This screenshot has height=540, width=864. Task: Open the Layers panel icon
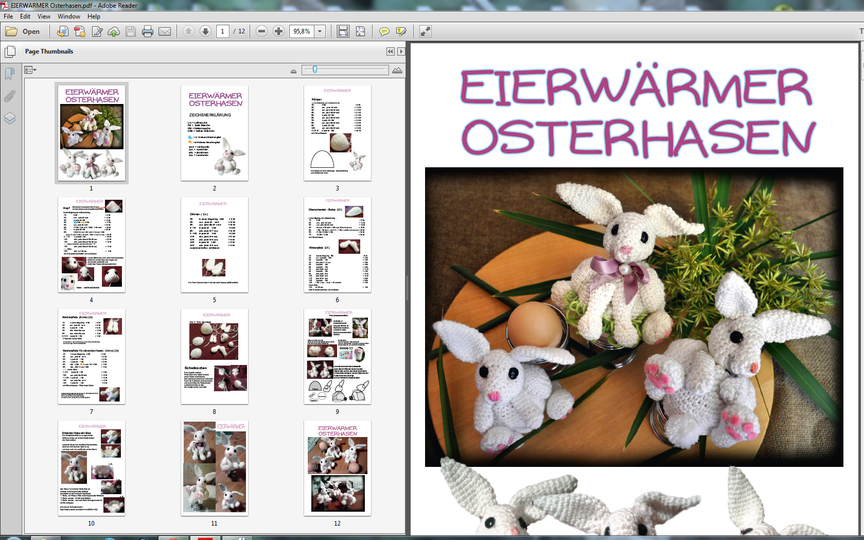[10, 118]
